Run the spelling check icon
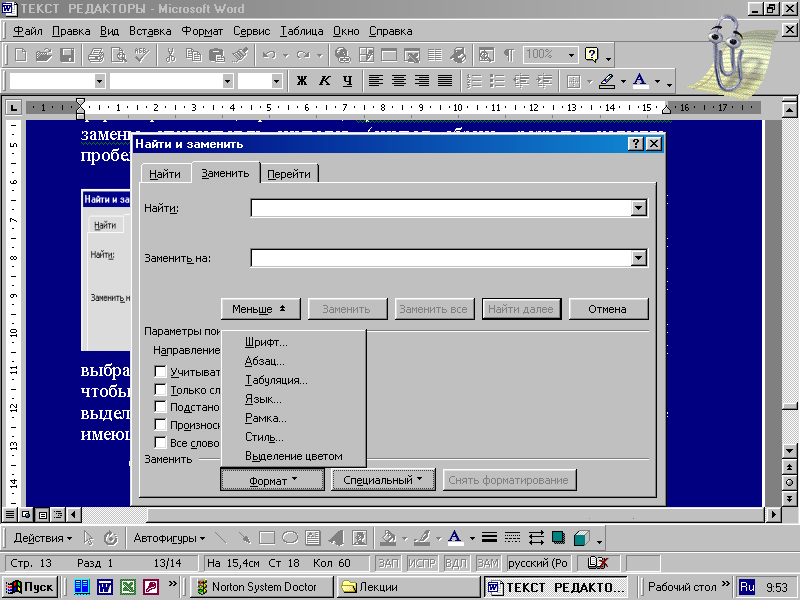 click(x=142, y=55)
